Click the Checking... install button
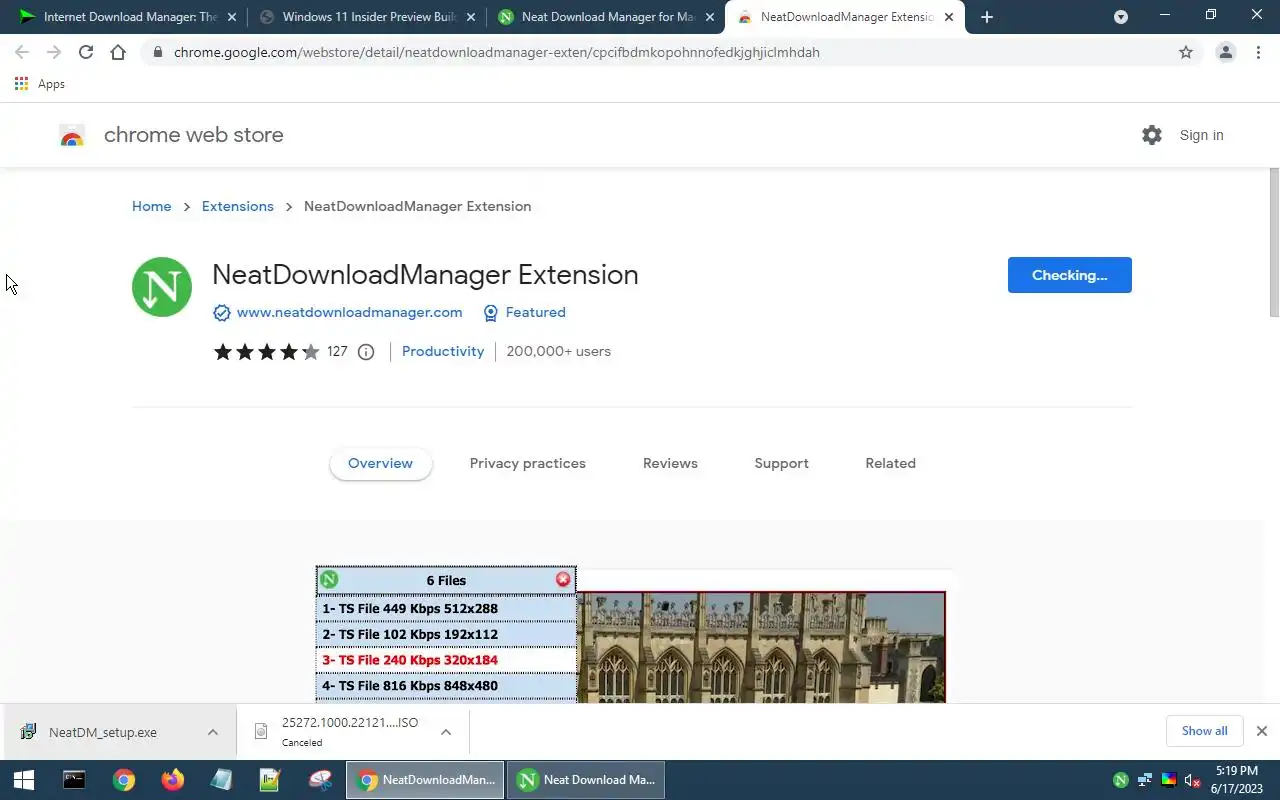 [1069, 275]
